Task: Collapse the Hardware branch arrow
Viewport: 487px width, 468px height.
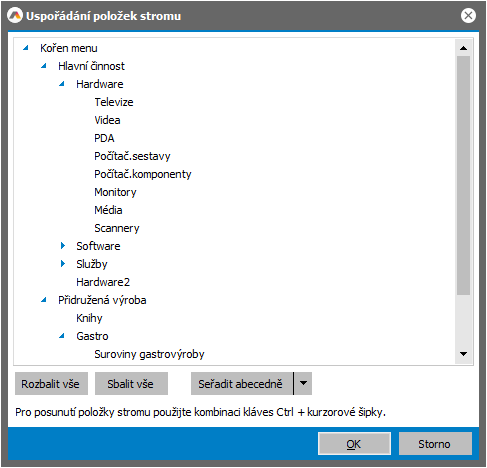Action: pos(62,84)
